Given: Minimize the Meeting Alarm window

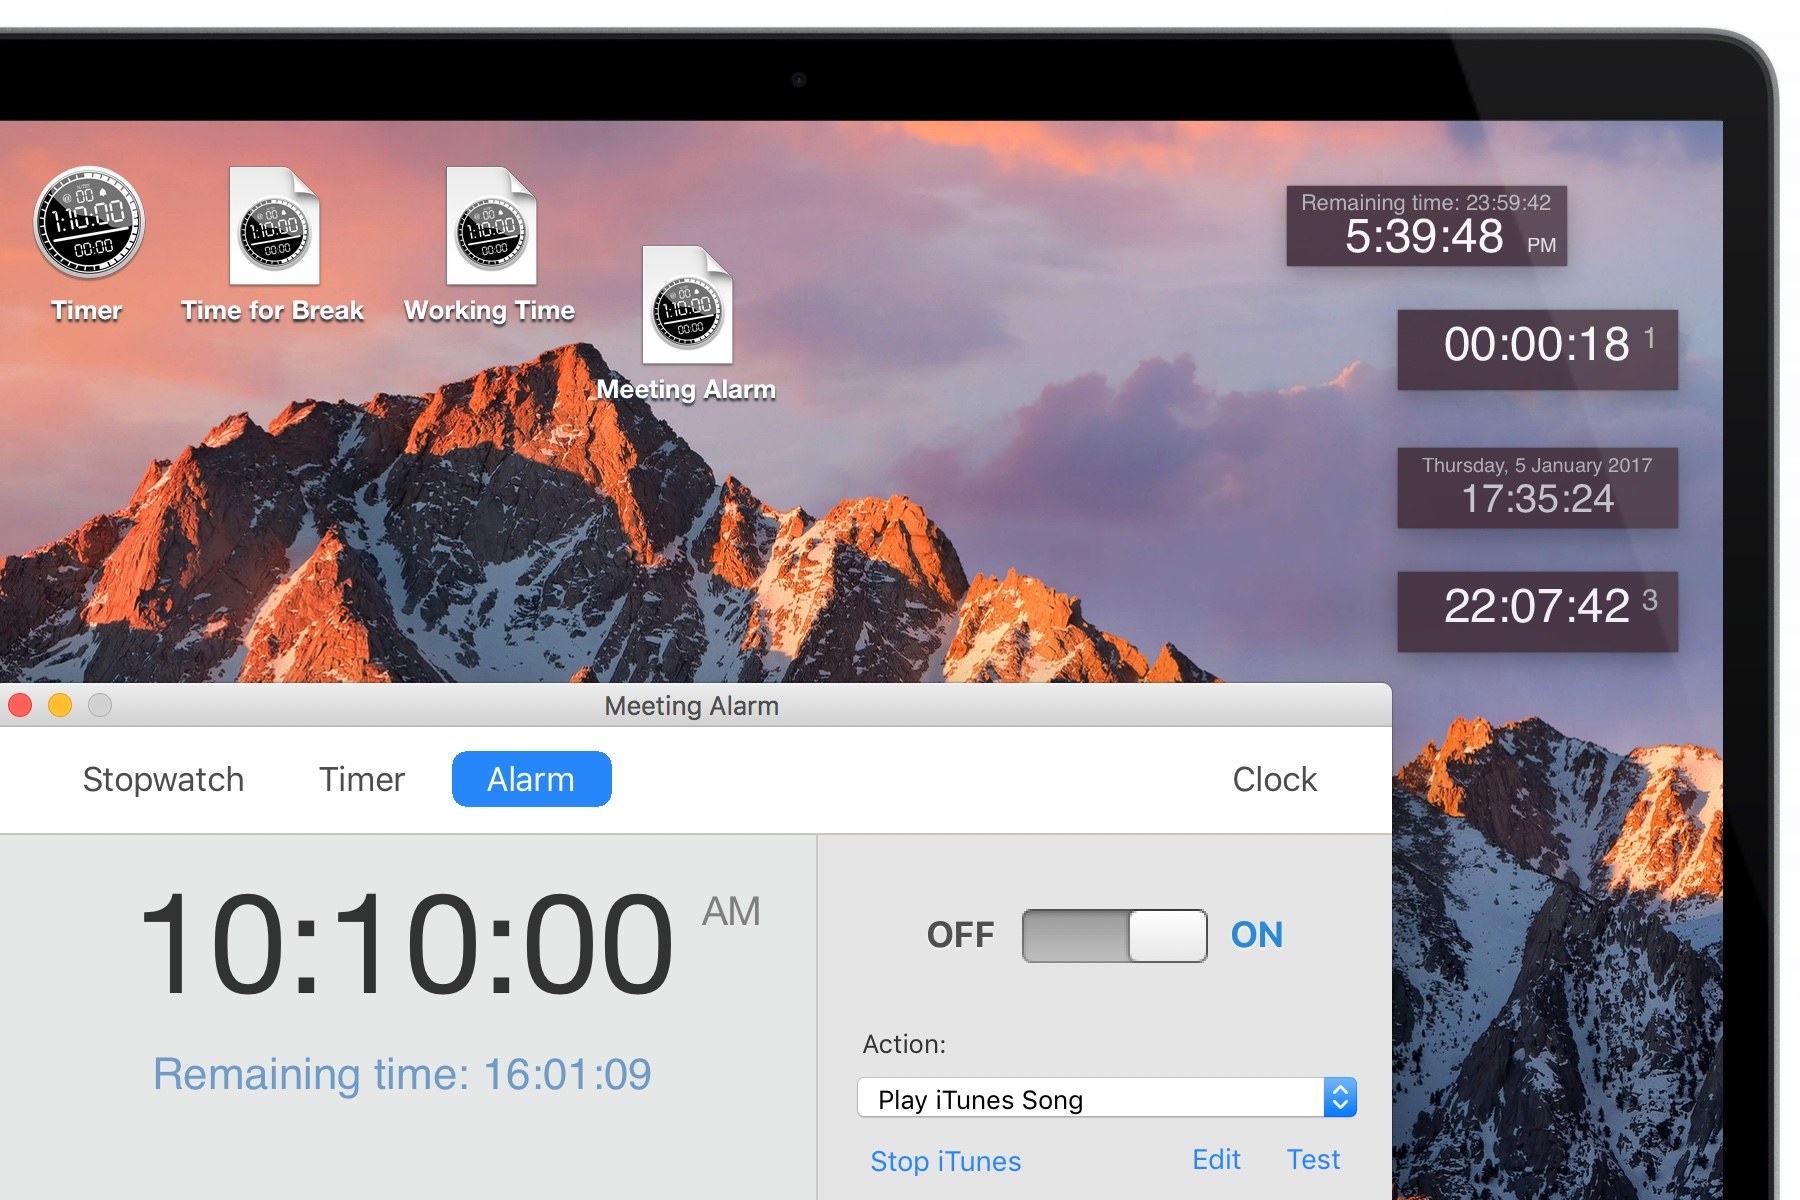Looking at the screenshot, I should pyautogui.click(x=60, y=706).
